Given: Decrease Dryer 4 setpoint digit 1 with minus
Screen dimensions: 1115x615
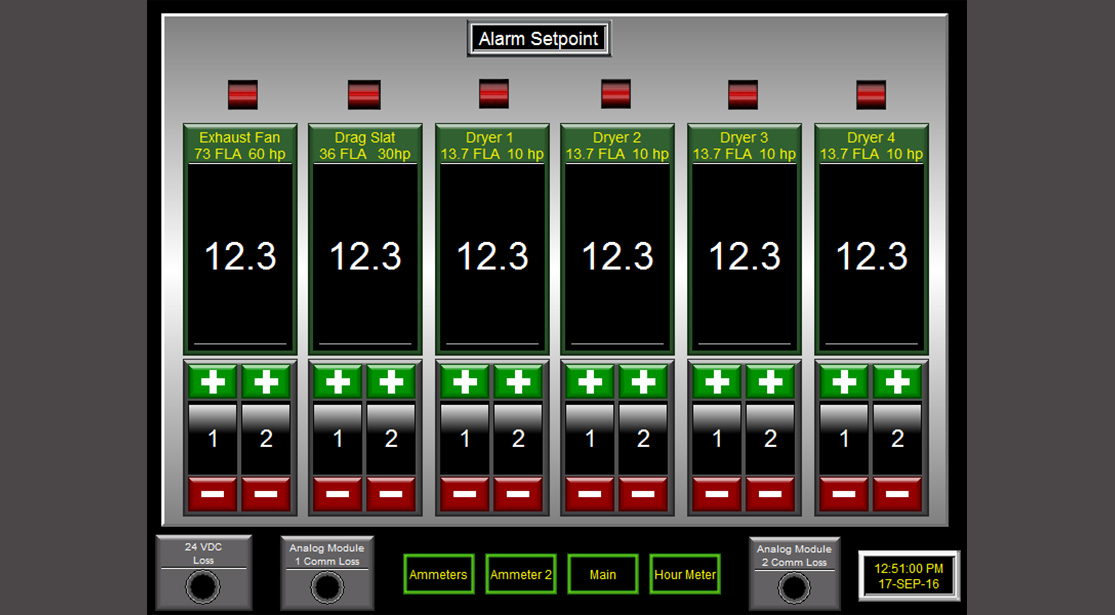Looking at the screenshot, I should [844, 494].
